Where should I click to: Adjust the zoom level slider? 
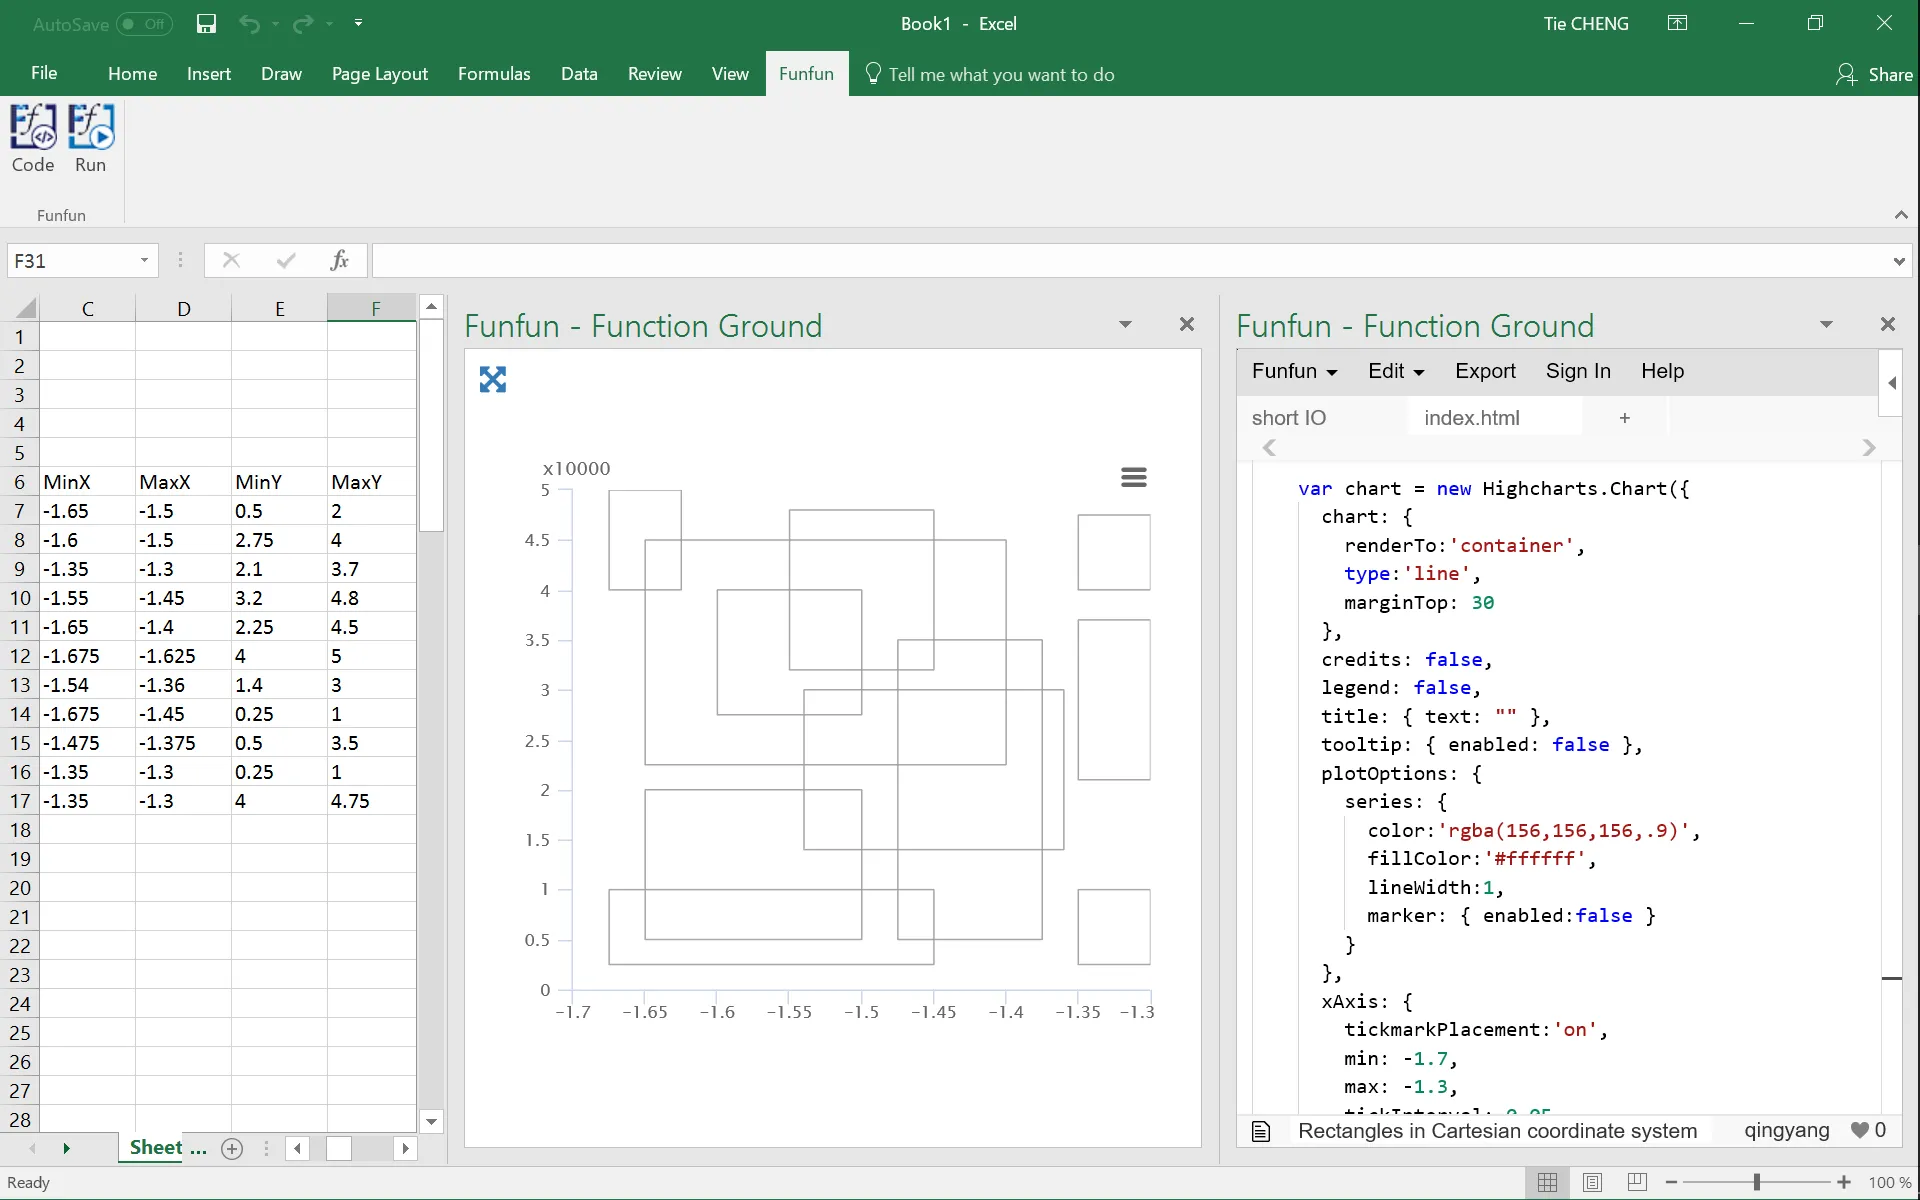[1756, 1182]
